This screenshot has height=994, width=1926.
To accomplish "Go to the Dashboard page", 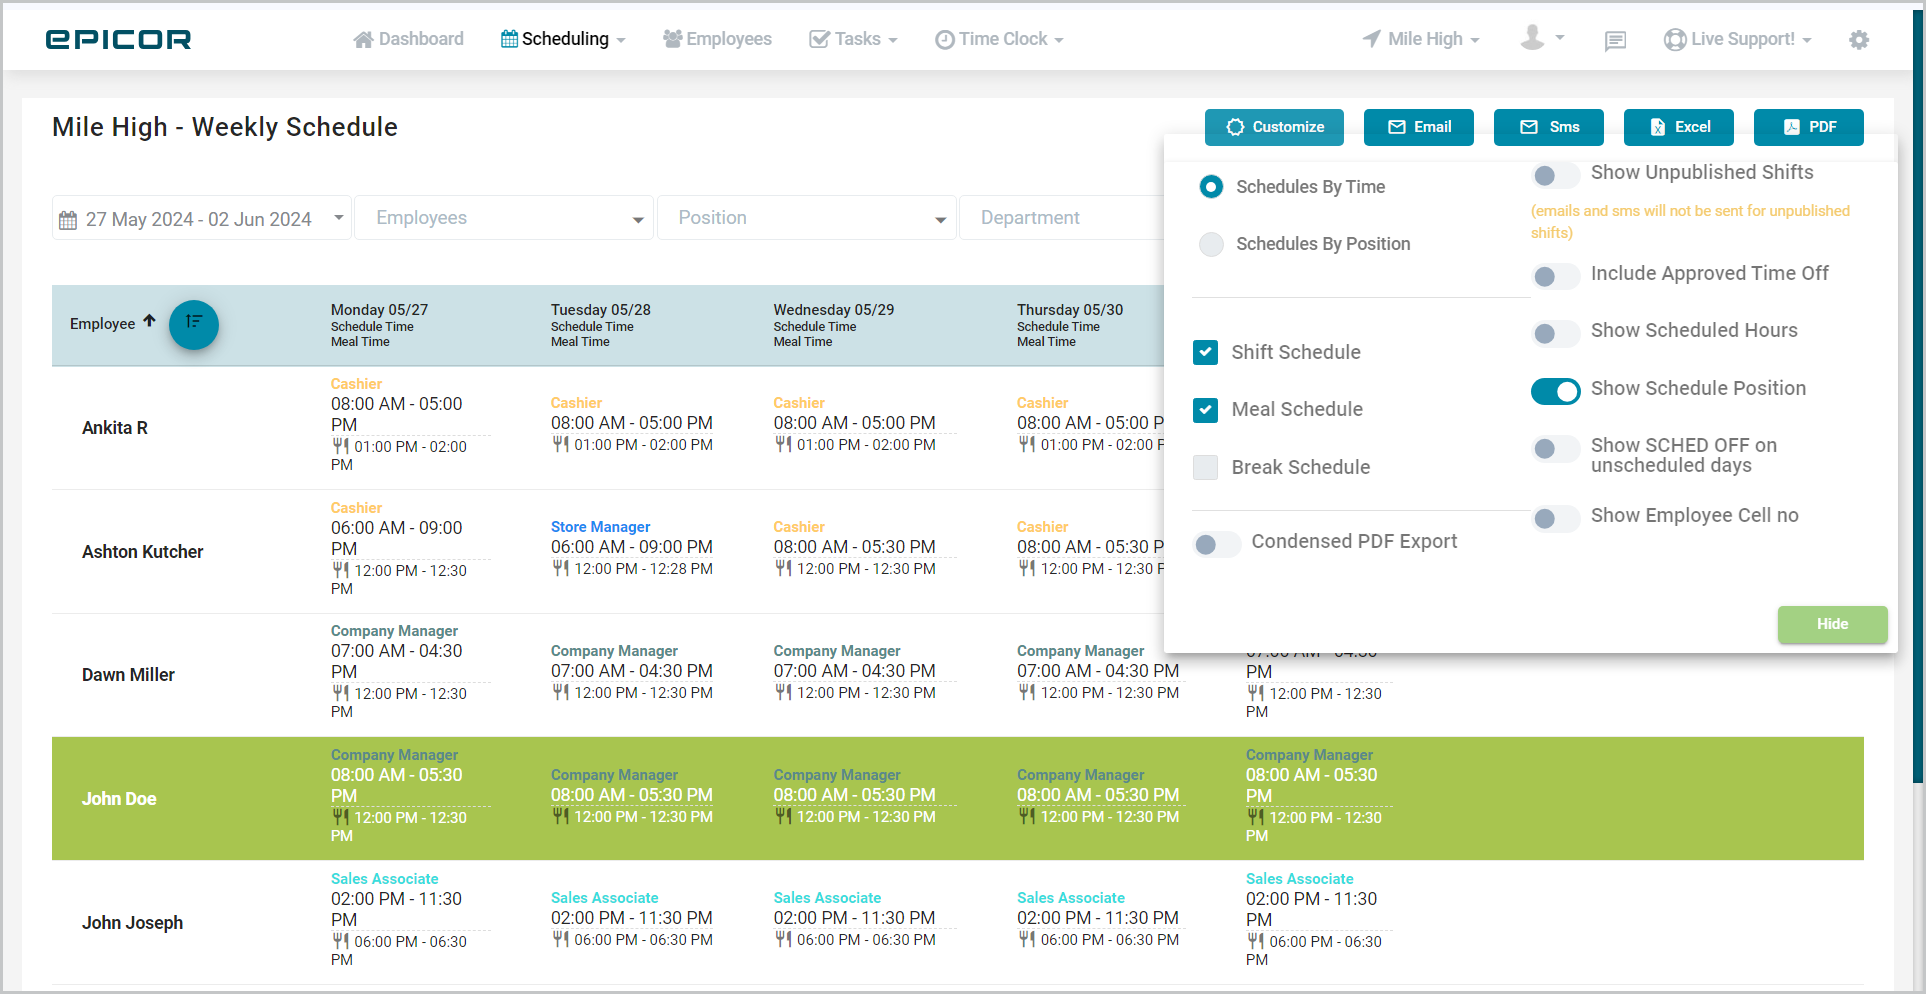I will point(408,39).
